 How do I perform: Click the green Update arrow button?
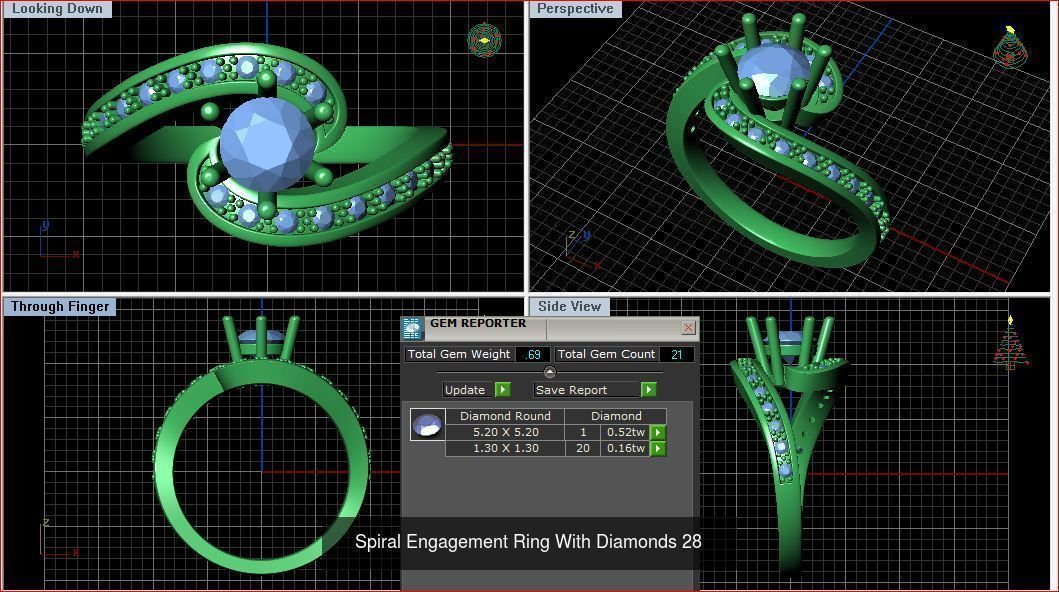[503, 389]
